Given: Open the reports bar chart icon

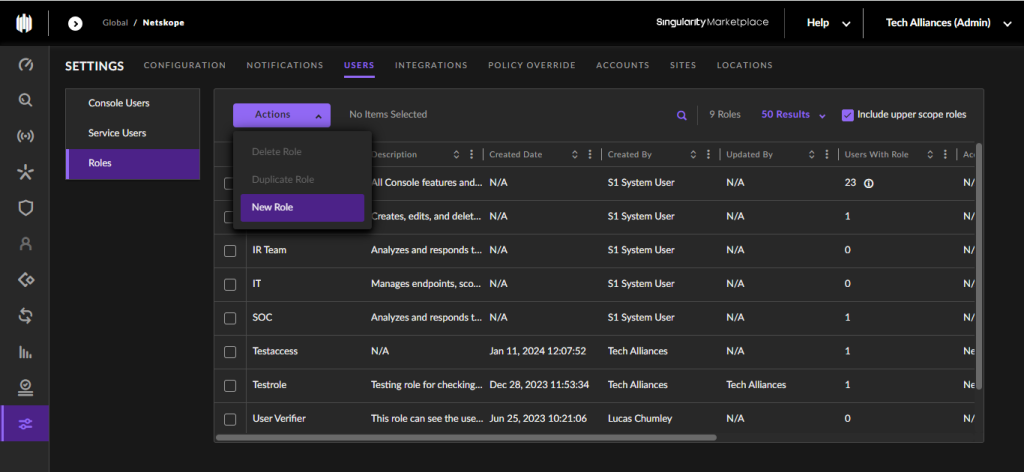Looking at the screenshot, I should (x=25, y=353).
